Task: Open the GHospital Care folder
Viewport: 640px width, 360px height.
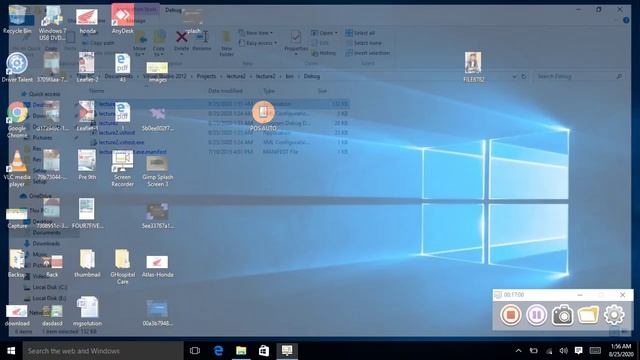Action: click(x=122, y=266)
